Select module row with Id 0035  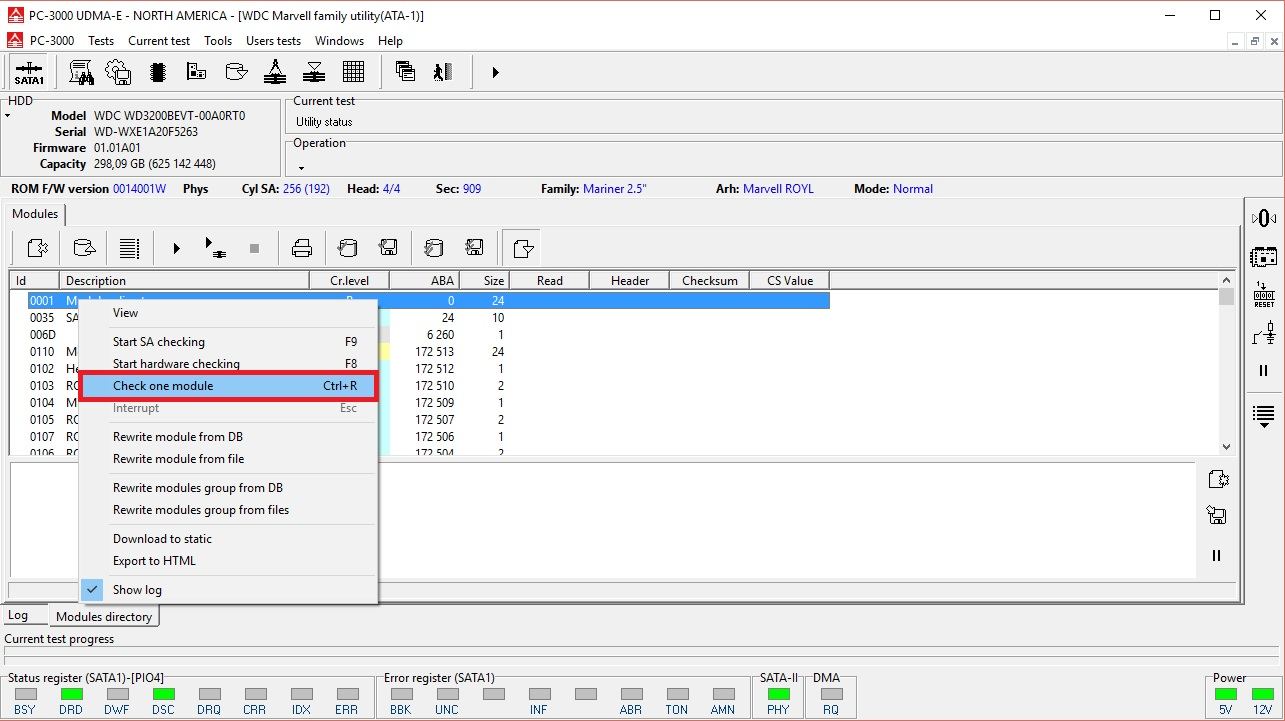click(420, 318)
